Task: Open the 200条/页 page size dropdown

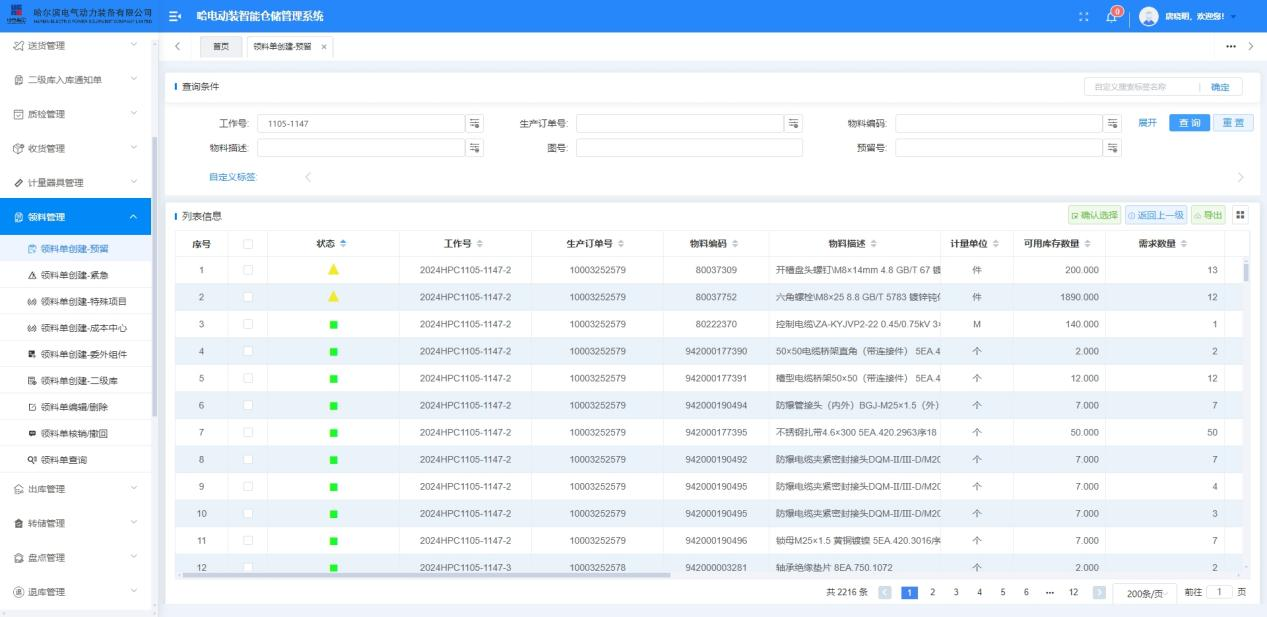Action: [x=1144, y=593]
